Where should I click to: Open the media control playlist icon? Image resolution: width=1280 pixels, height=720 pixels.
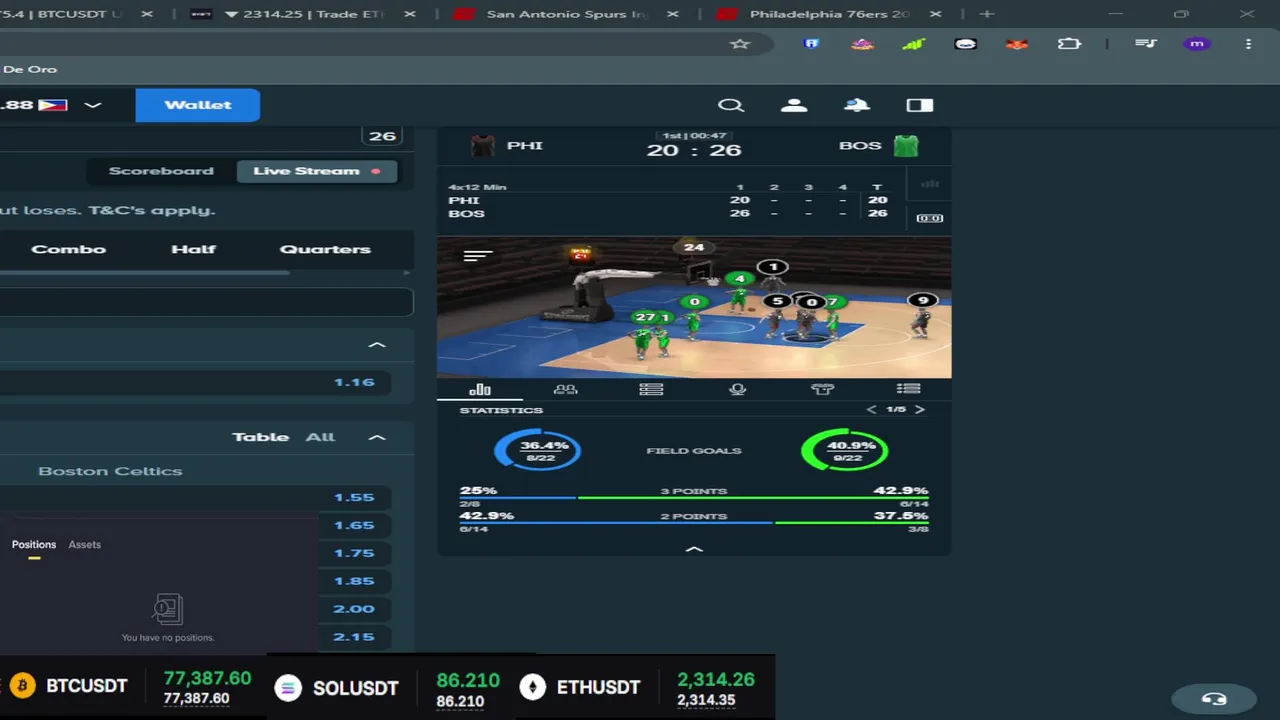[x=1146, y=44]
